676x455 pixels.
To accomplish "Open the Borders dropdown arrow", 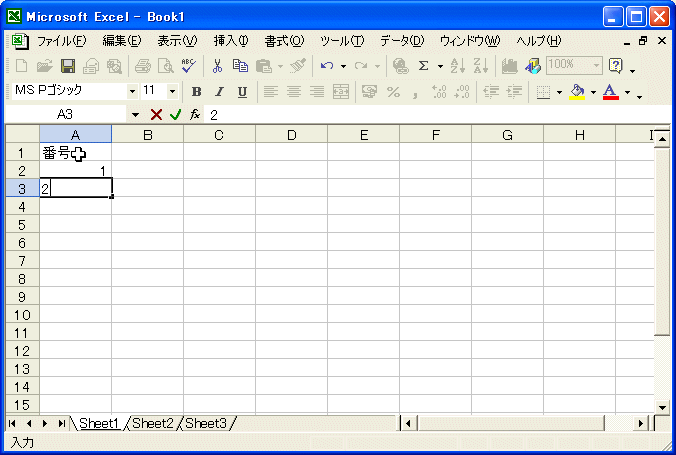I will pos(559,91).
